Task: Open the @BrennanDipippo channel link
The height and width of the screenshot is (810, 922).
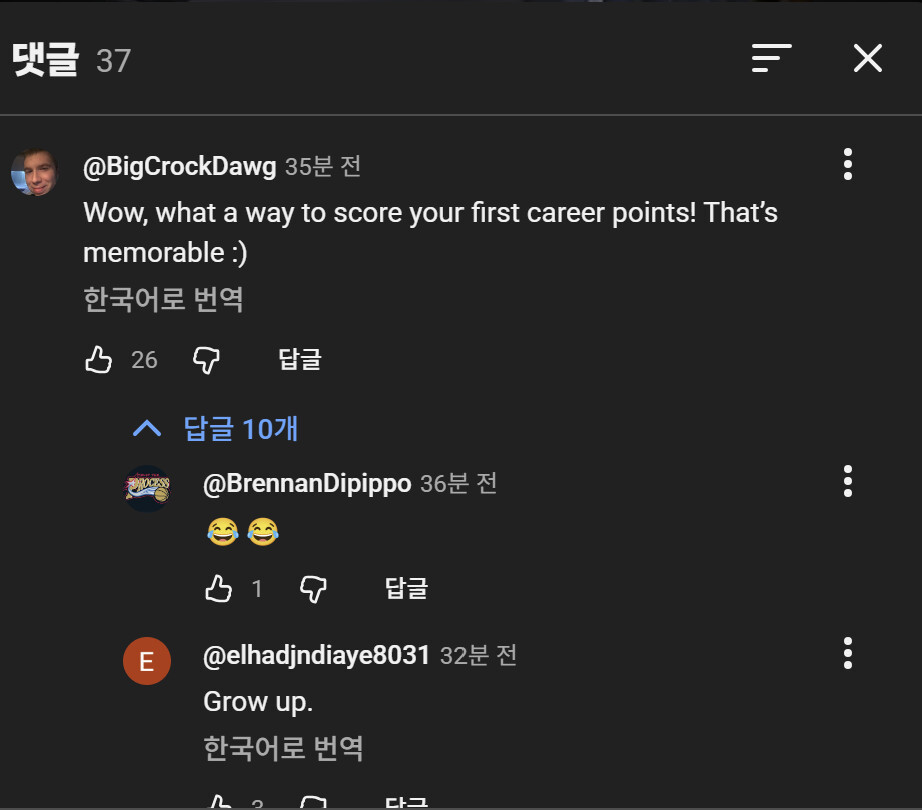Action: tap(307, 484)
